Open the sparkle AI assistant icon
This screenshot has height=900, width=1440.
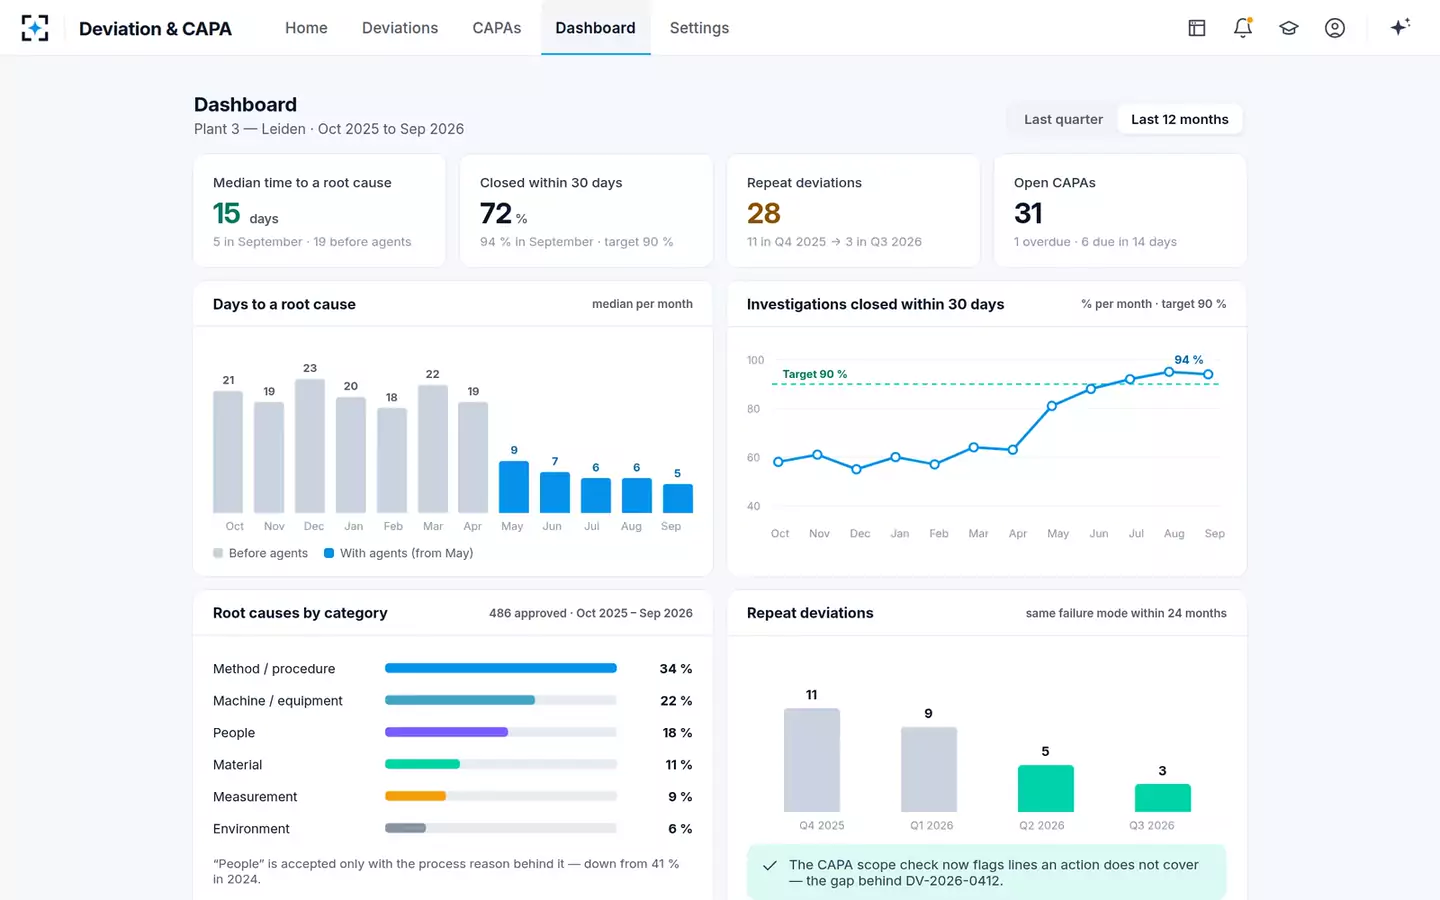(1400, 28)
